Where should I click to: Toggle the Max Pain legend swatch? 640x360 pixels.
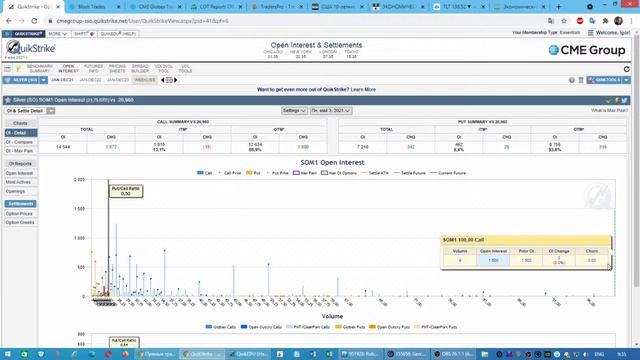296,173
